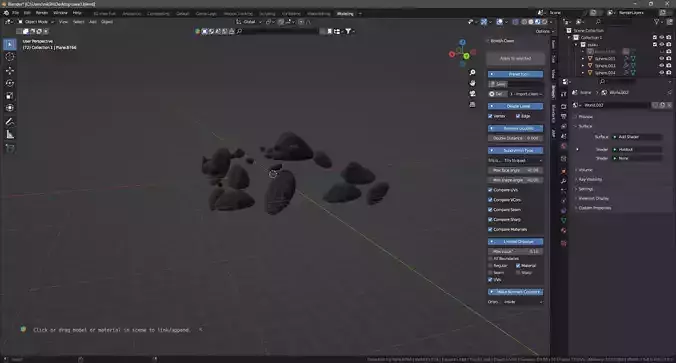Click the green Y axis on navigation gizmo
Screen dimensions: 676x363
pyautogui.click(x=466, y=56)
